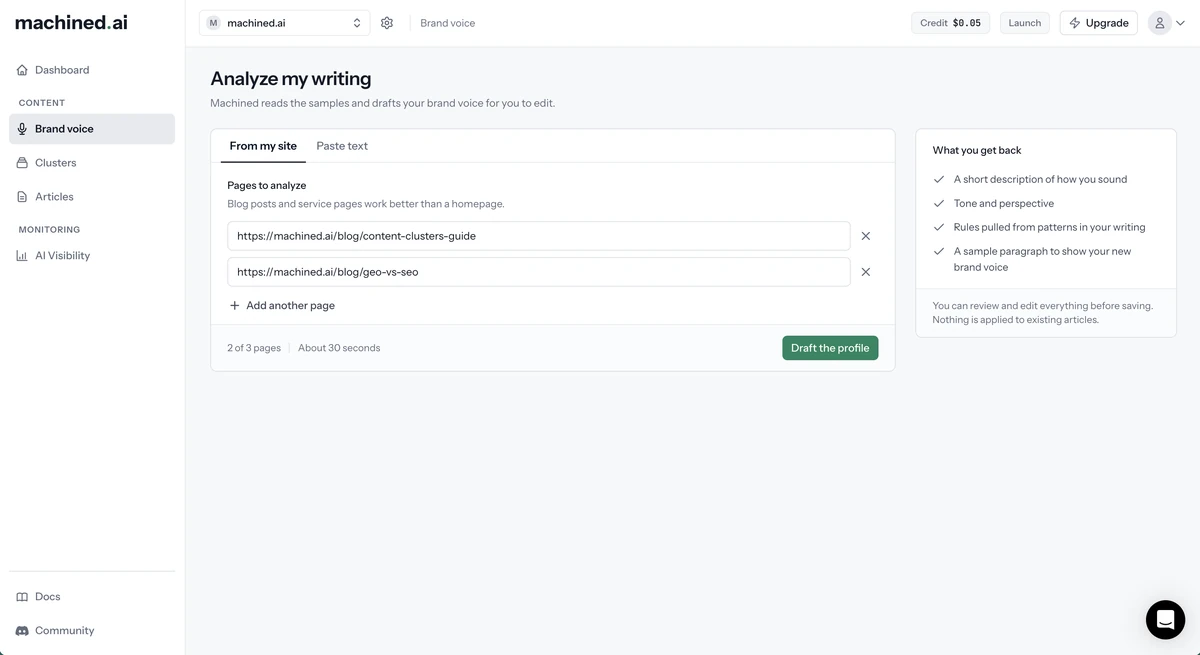
Task: Go to Dashboard in the sidebar
Action: [x=92, y=70]
